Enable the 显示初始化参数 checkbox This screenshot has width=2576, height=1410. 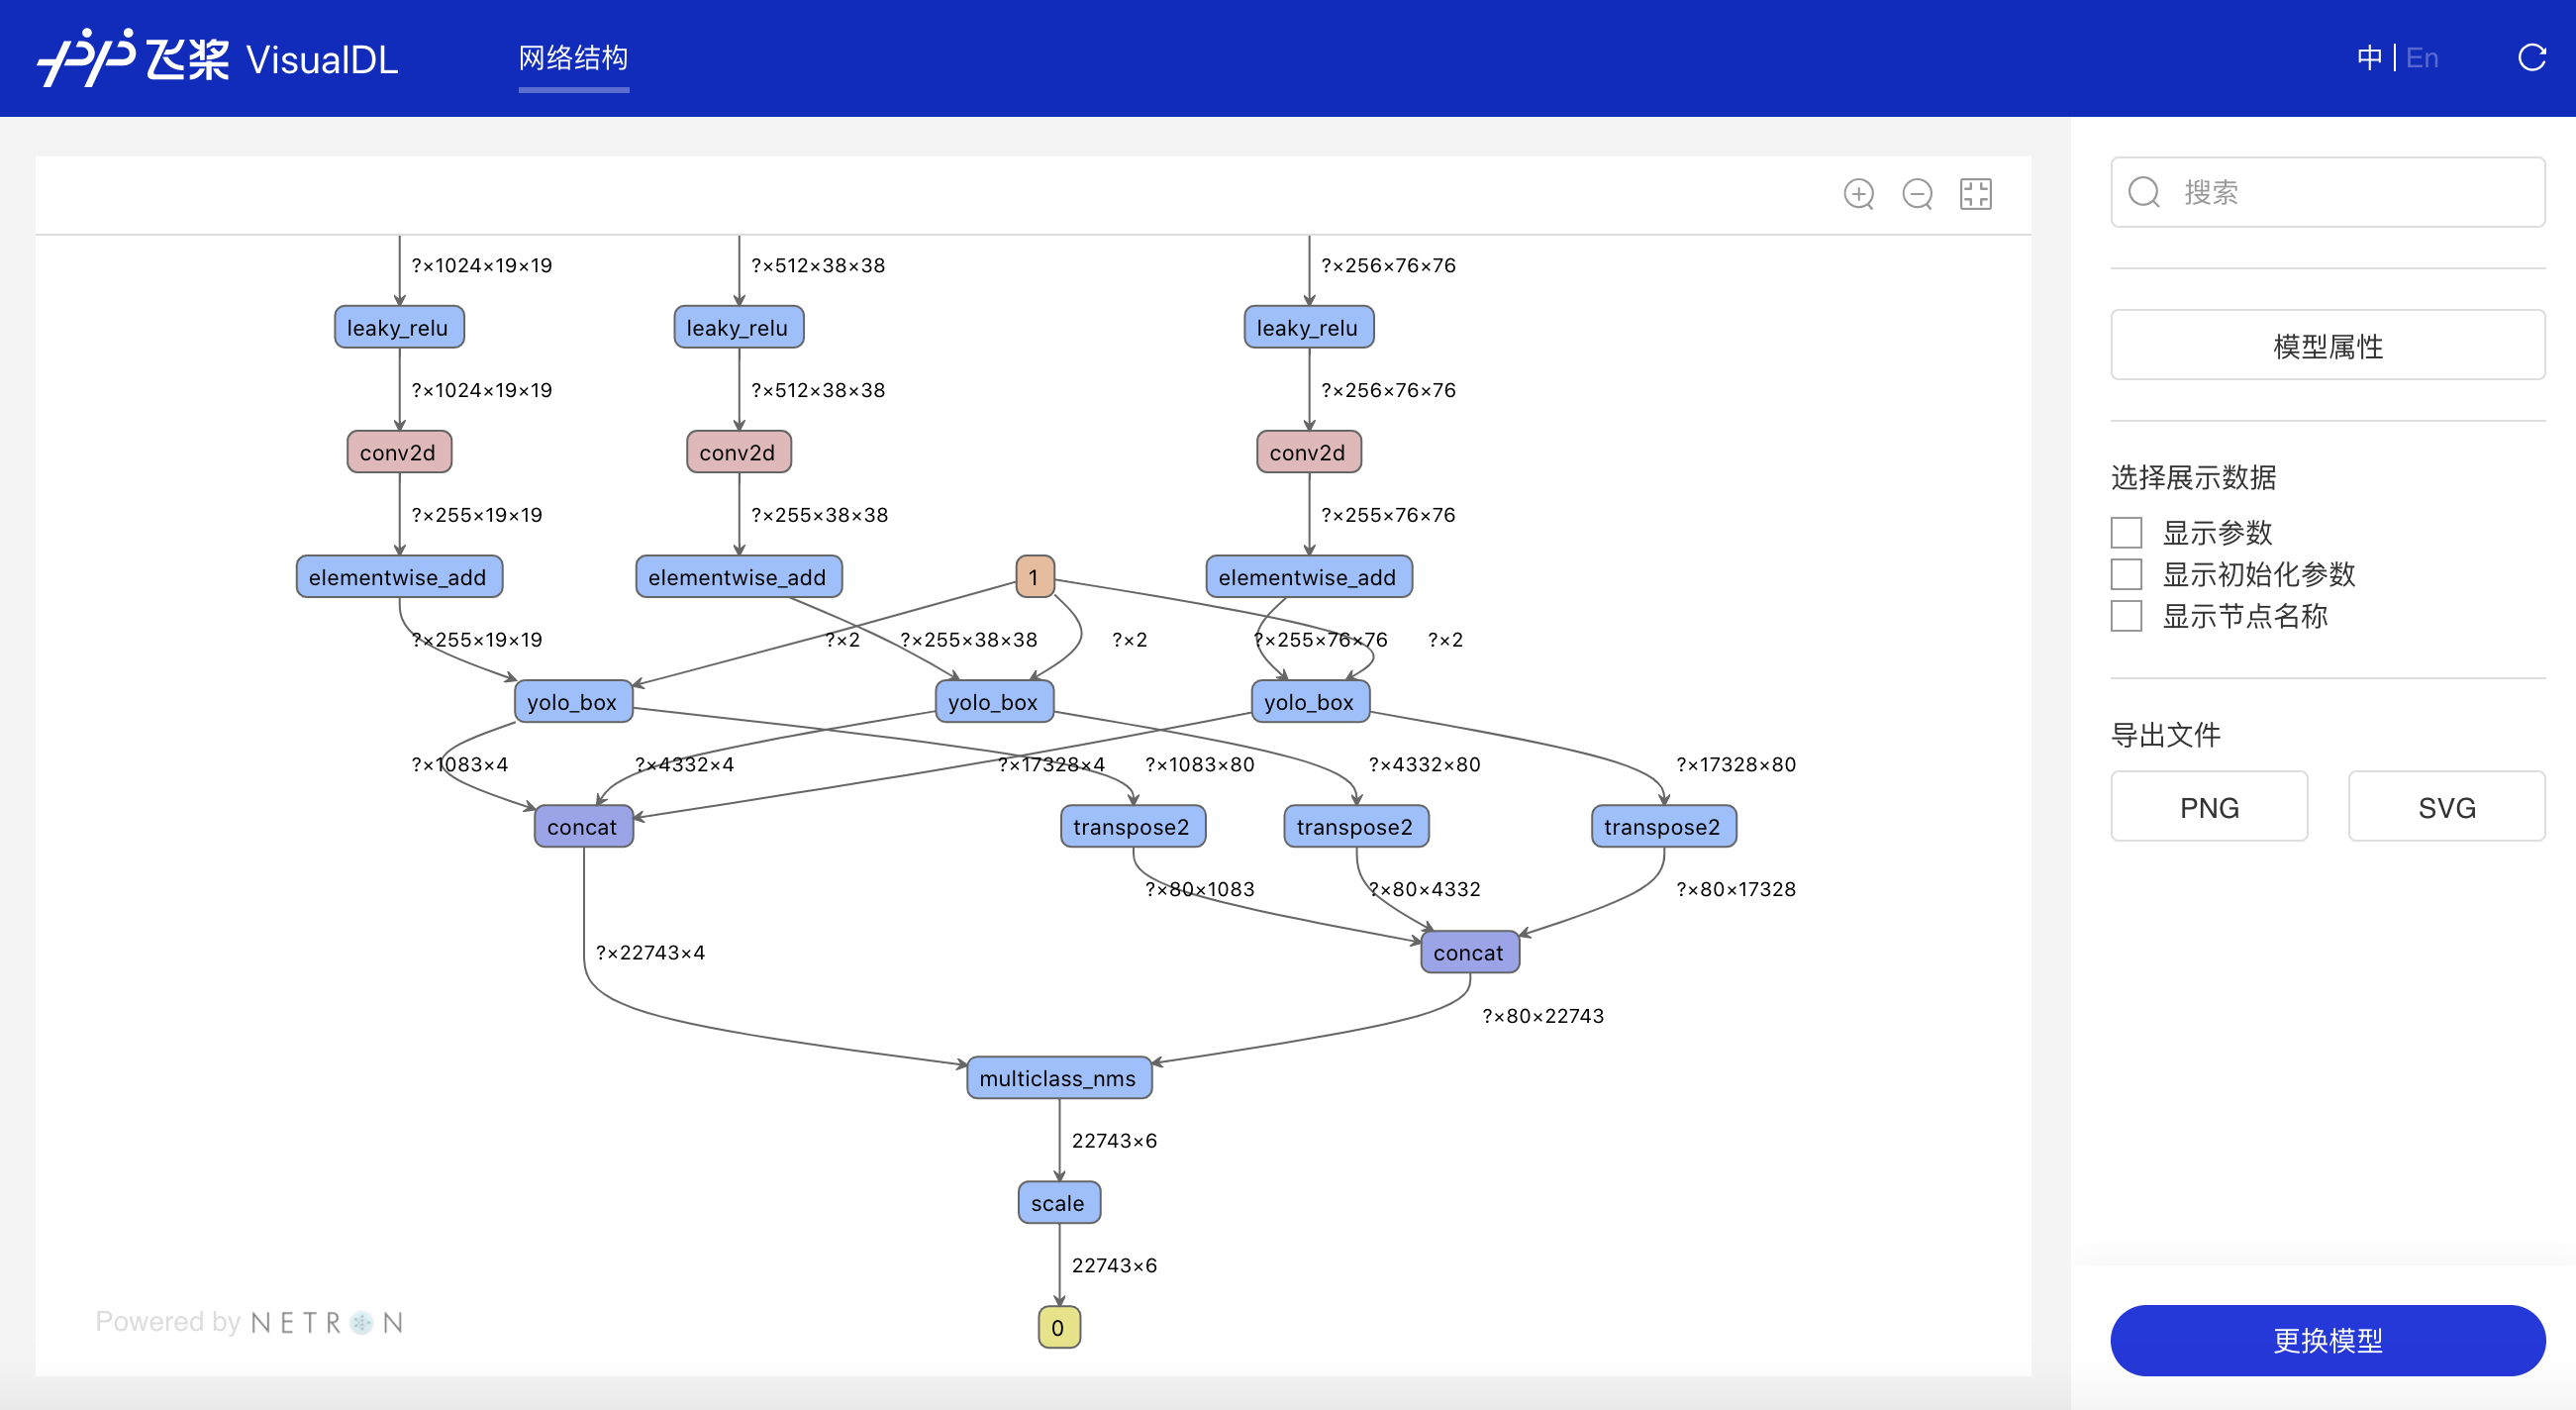(2126, 574)
